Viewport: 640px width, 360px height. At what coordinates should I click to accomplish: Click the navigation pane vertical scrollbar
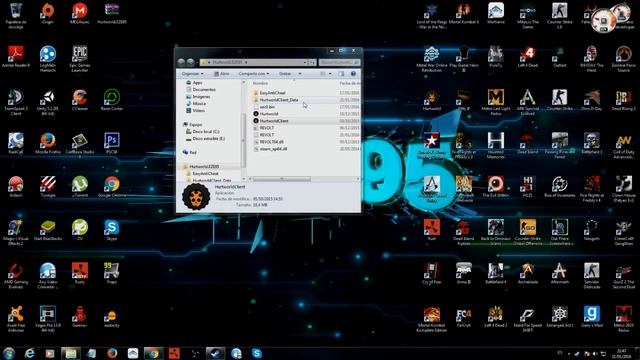[244, 141]
